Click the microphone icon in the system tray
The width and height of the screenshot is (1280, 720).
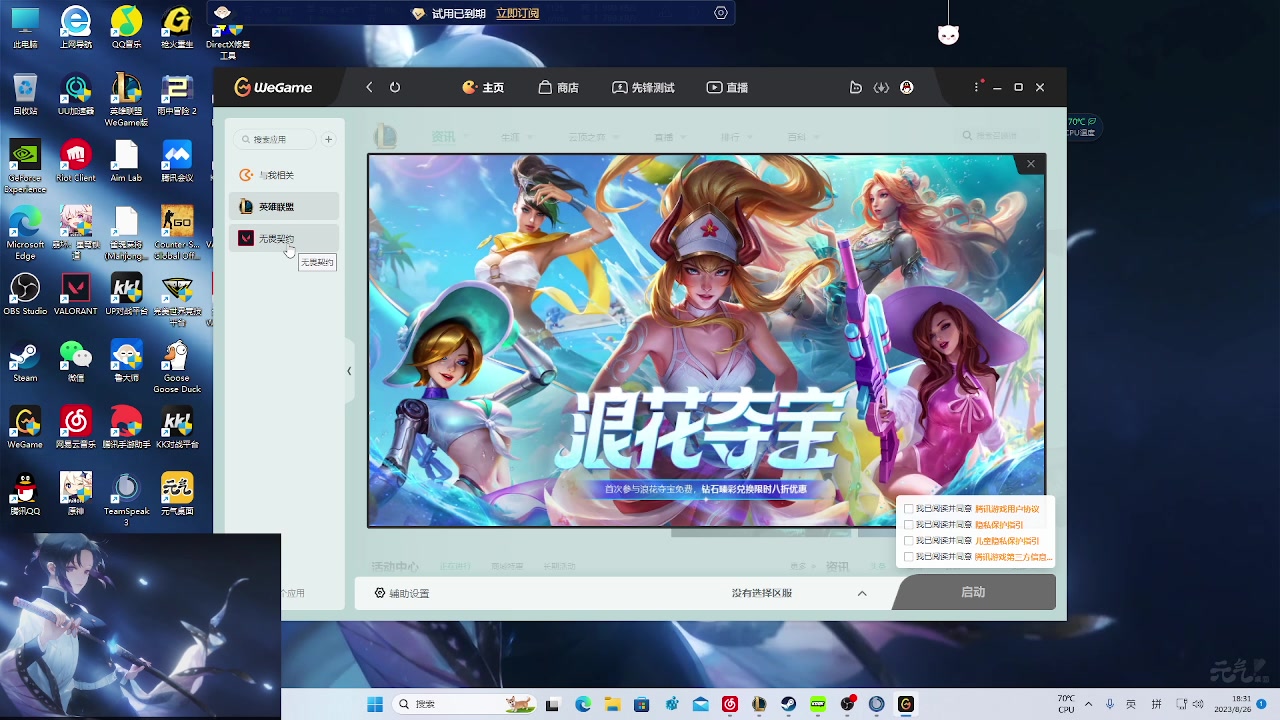(1110, 704)
